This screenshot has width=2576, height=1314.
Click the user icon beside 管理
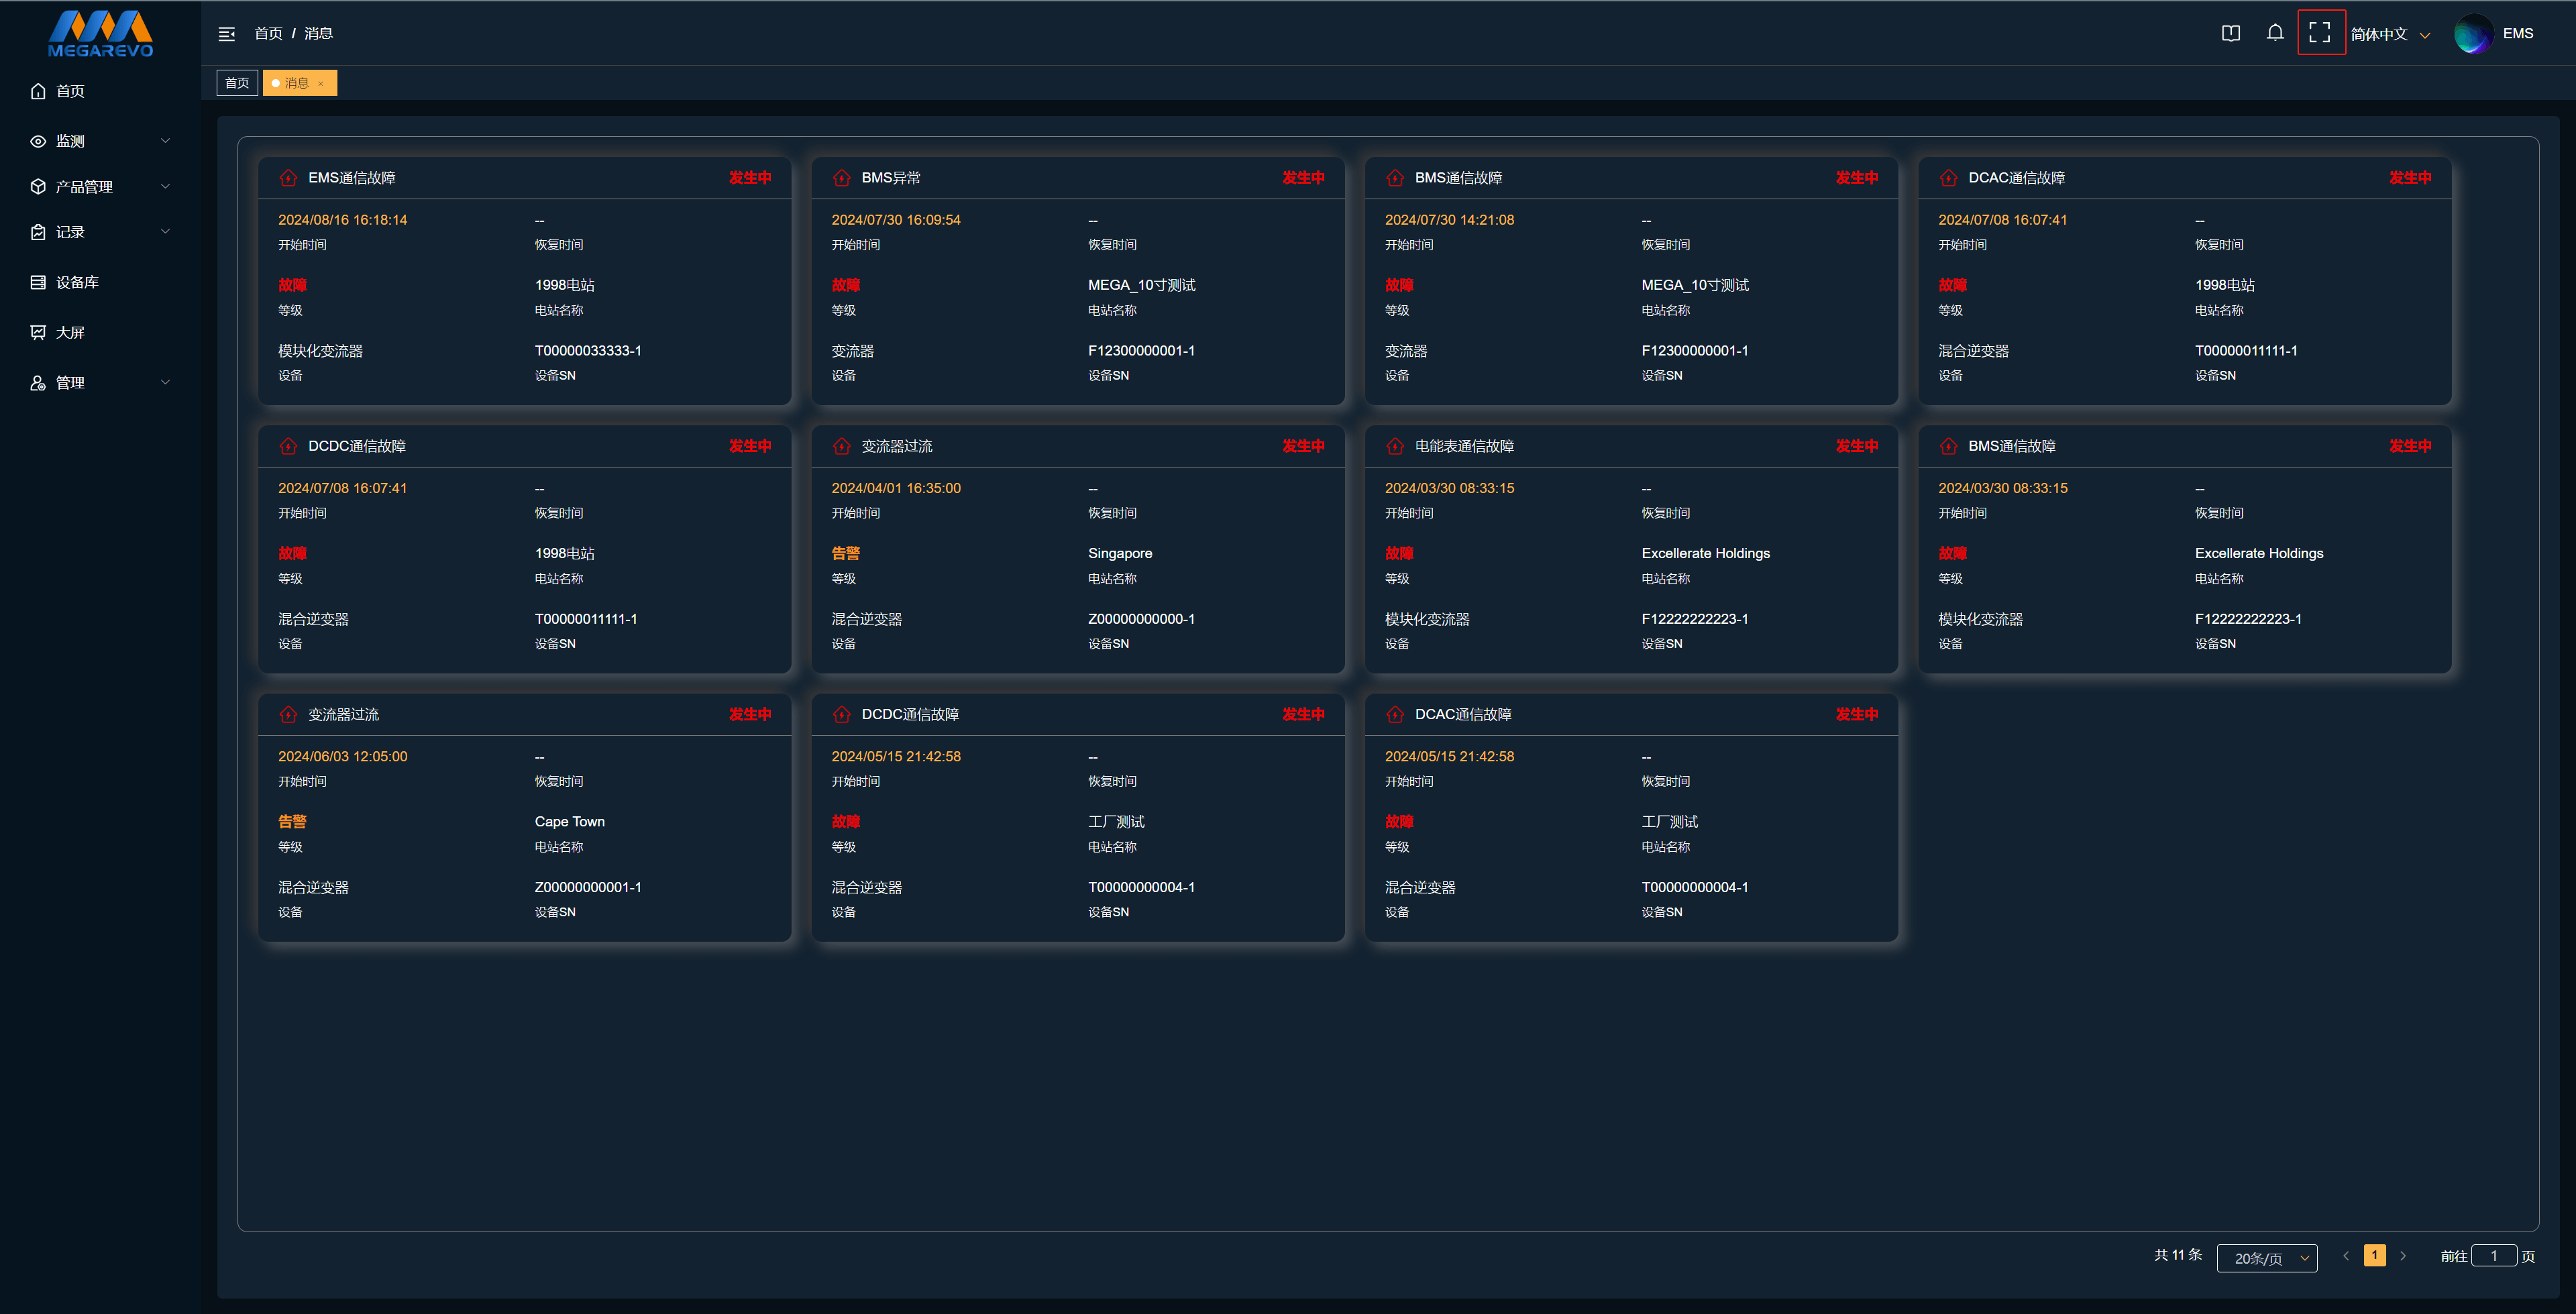tap(38, 382)
